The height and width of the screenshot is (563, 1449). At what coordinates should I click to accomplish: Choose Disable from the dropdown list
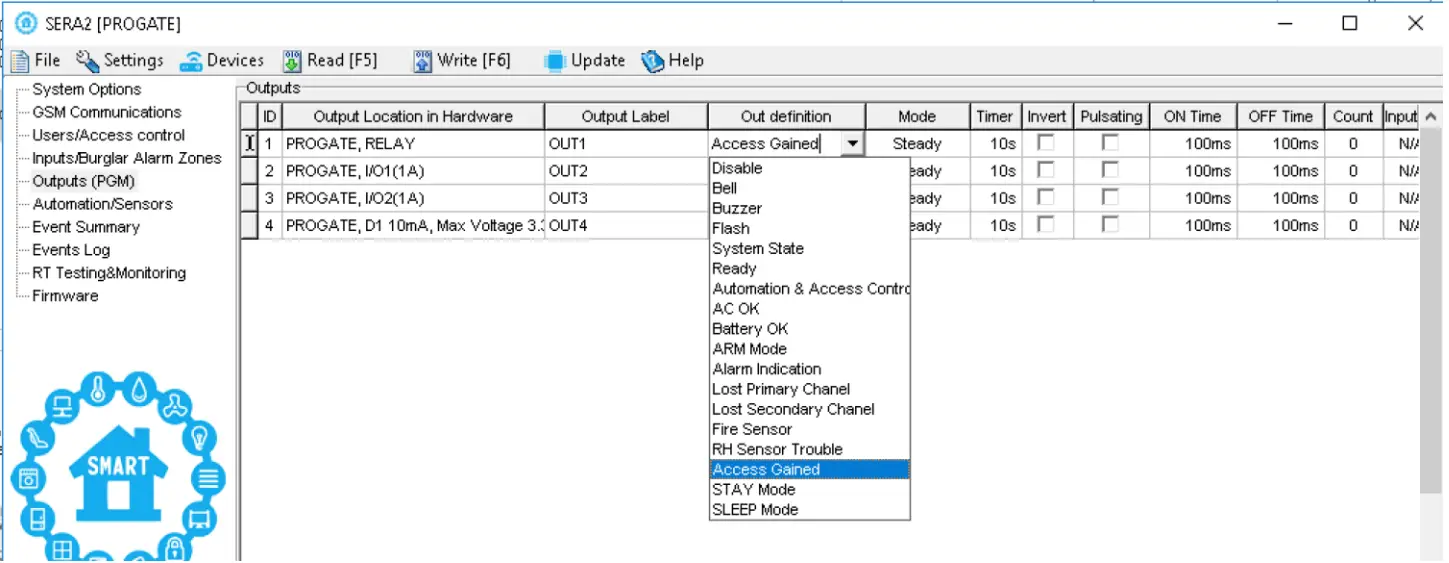[x=809, y=168]
